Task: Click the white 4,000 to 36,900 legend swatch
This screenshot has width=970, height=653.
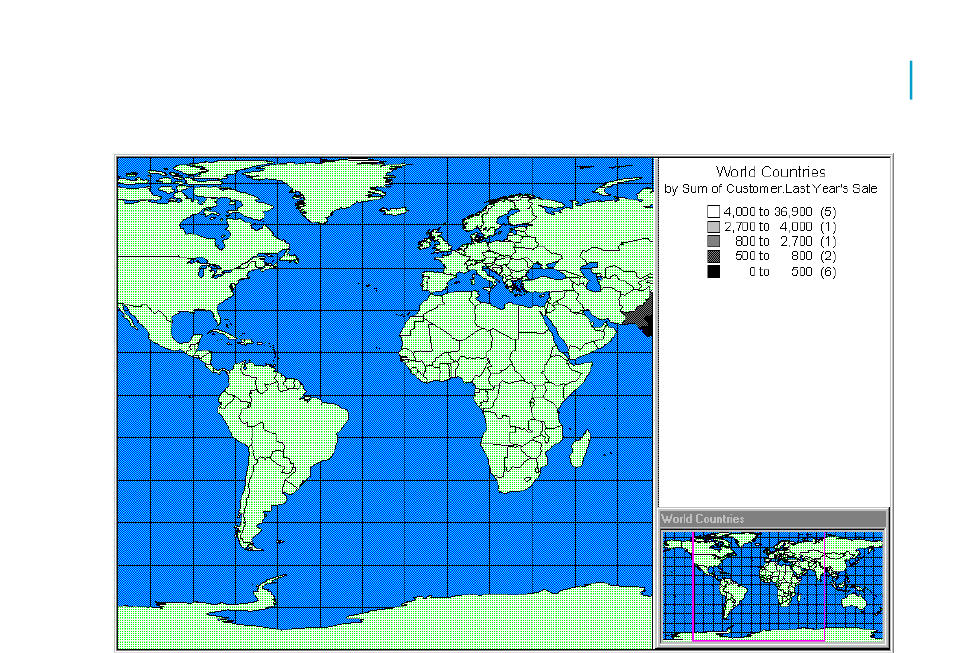Action: [x=713, y=211]
